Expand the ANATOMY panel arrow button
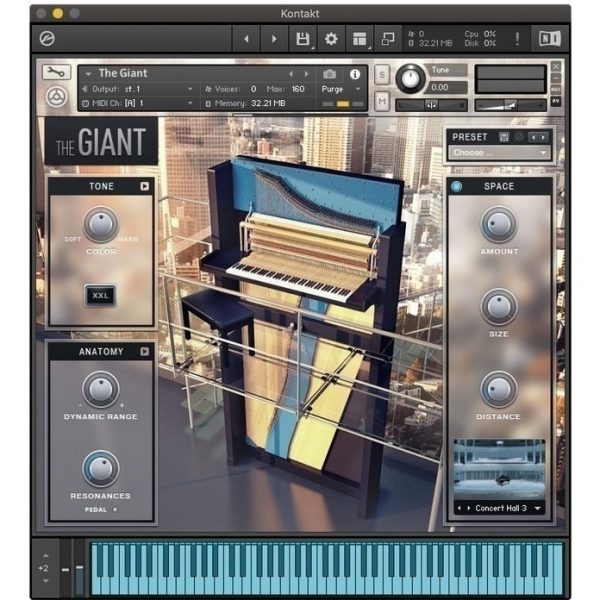600x600 pixels. (144, 351)
